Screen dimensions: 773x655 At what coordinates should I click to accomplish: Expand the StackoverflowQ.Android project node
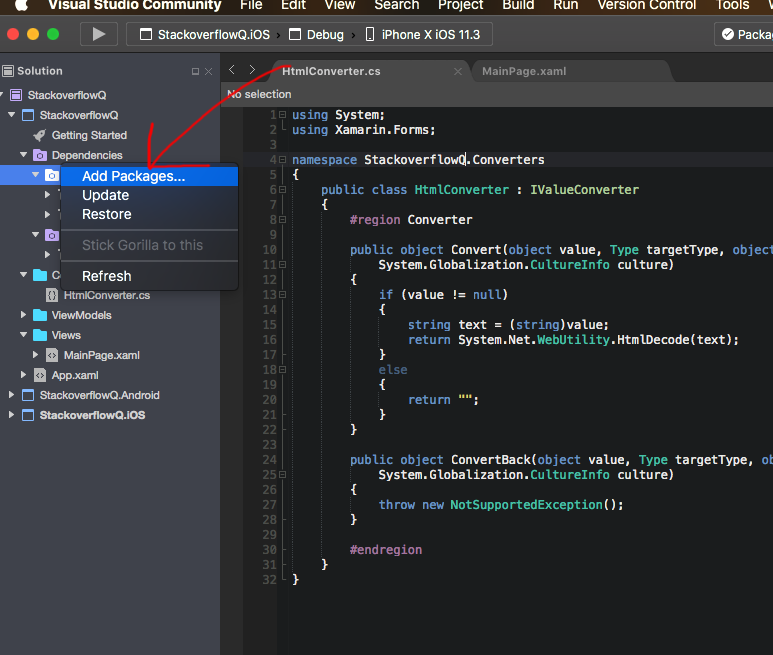[x=12, y=395]
